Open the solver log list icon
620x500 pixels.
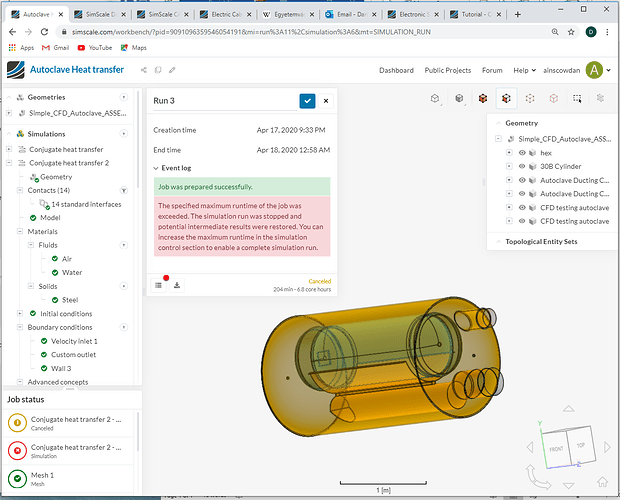[159, 285]
